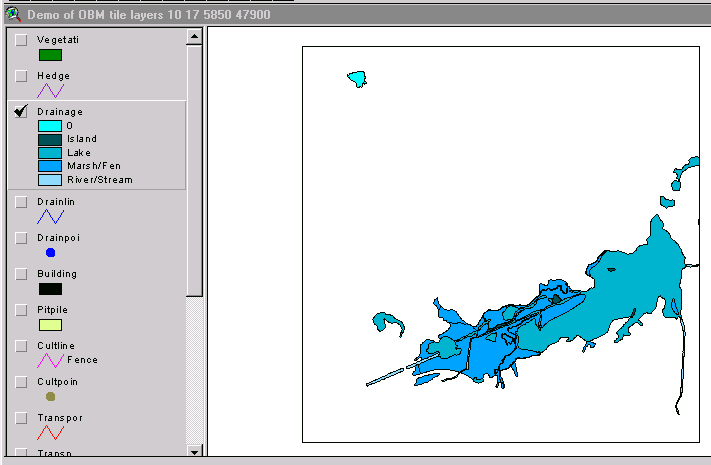Click the legend scrollbar down arrow
711x465 pixels.
tap(194, 452)
